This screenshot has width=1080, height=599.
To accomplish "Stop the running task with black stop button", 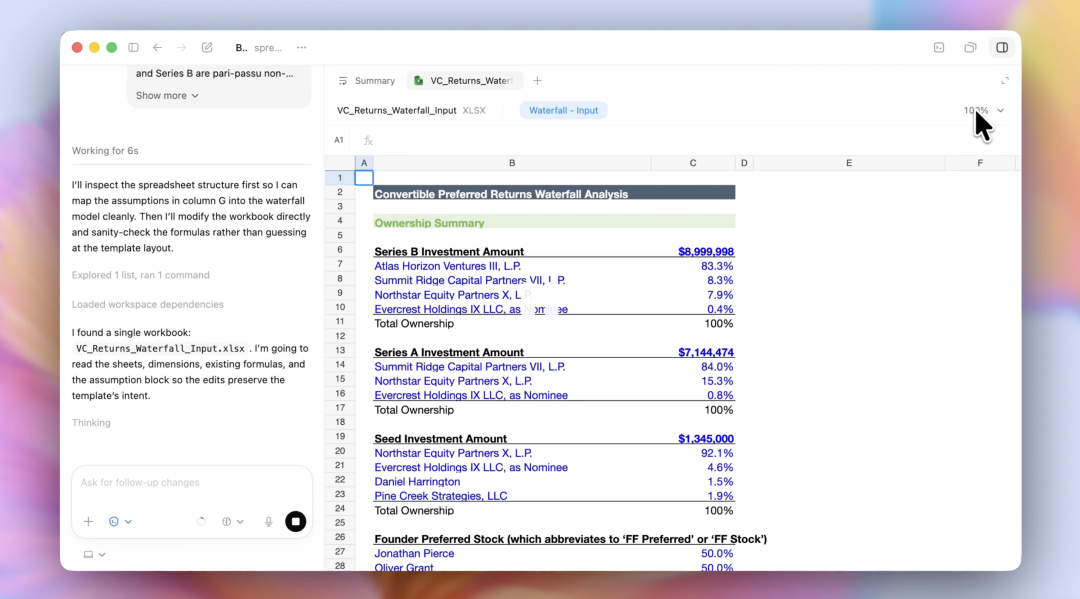I will coord(295,521).
